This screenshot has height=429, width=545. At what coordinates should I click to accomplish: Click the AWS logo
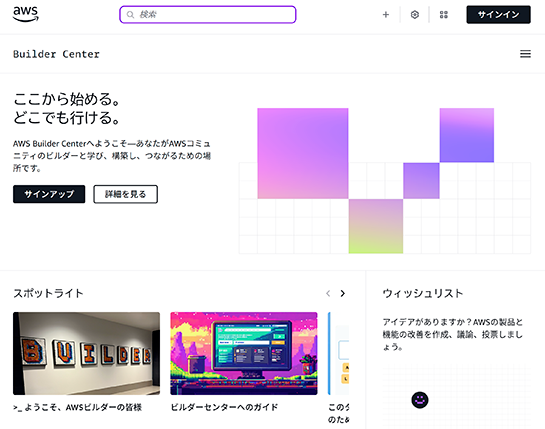(26, 14)
